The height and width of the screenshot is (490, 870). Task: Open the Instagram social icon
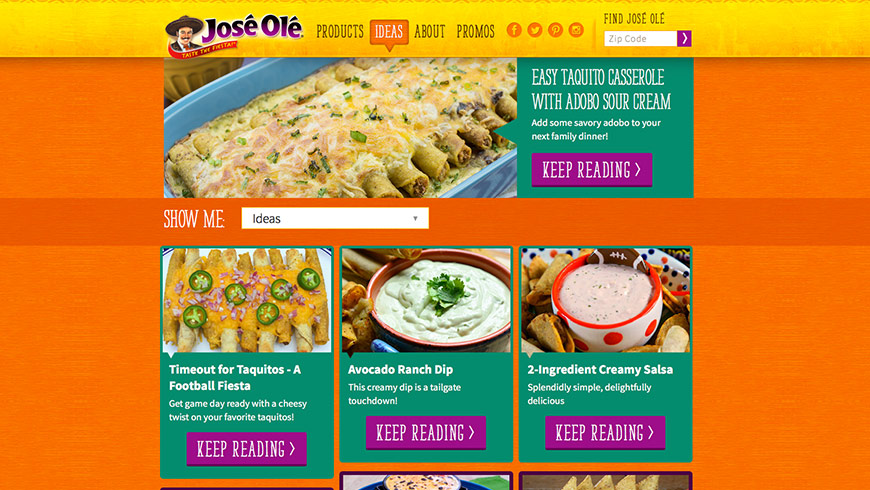[x=576, y=30]
